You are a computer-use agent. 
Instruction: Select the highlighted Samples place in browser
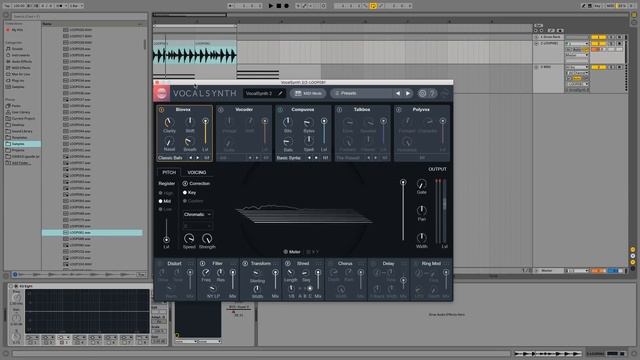tap(22, 144)
